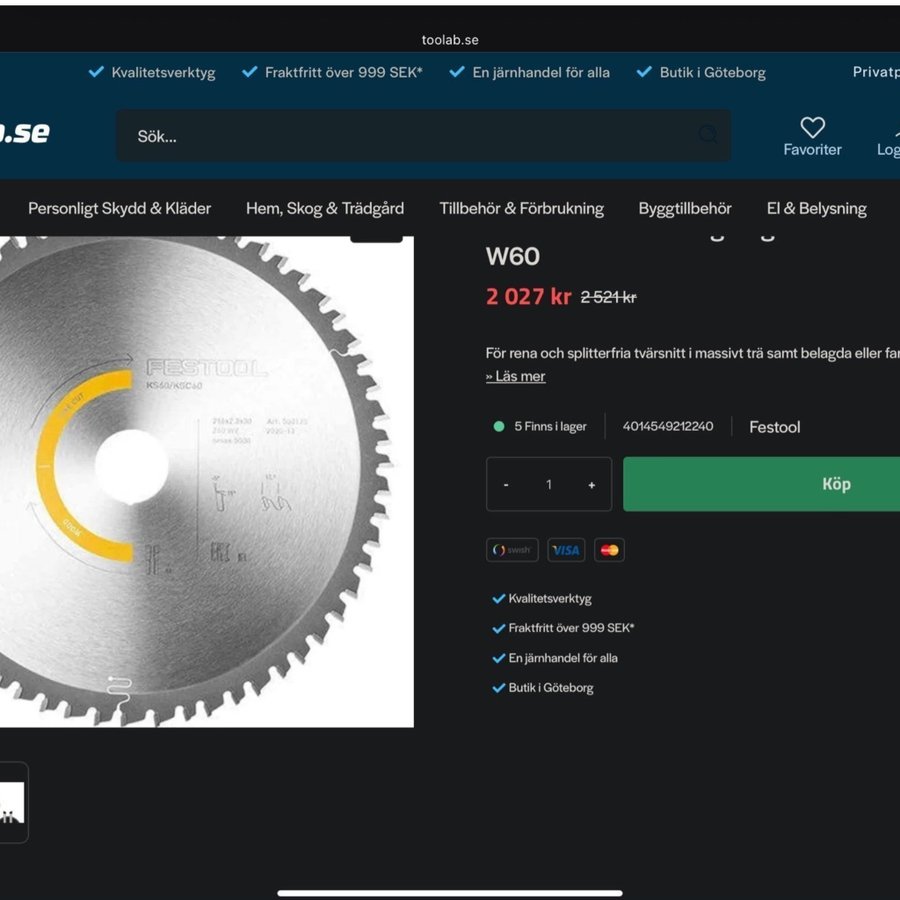Open Hem, Skog & Trädgård menu
Viewport: 900px width, 900px height.
tap(325, 208)
